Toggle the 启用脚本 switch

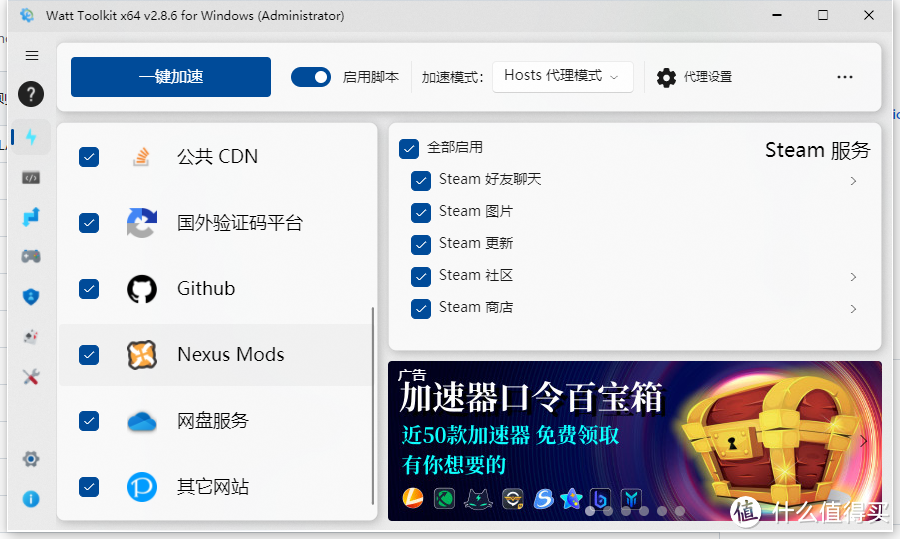point(311,77)
